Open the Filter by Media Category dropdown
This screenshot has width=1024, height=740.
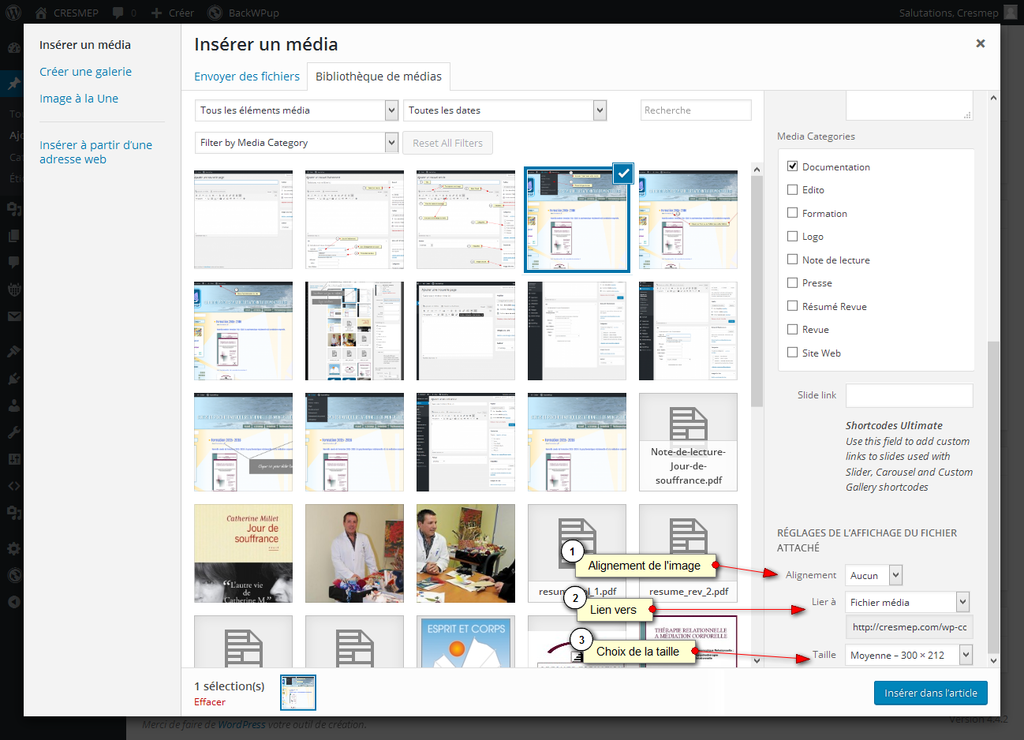pyautogui.click(x=296, y=142)
